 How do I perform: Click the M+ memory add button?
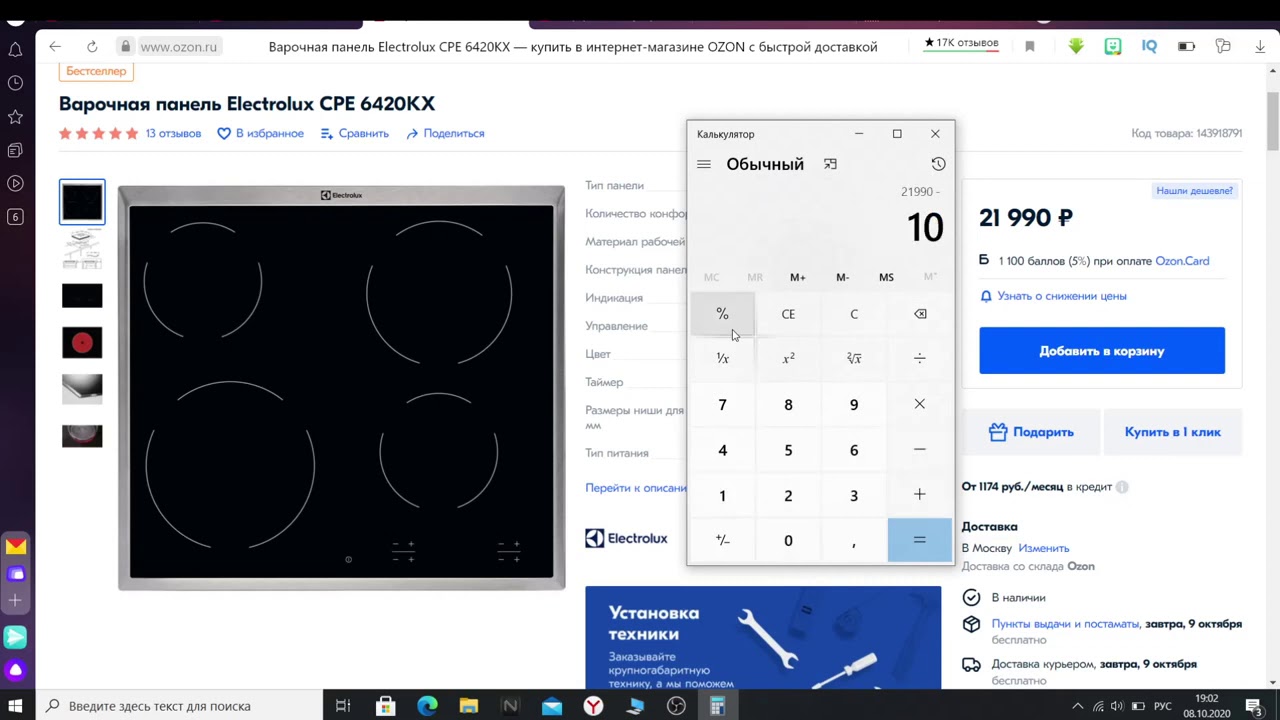(x=798, y=277)
